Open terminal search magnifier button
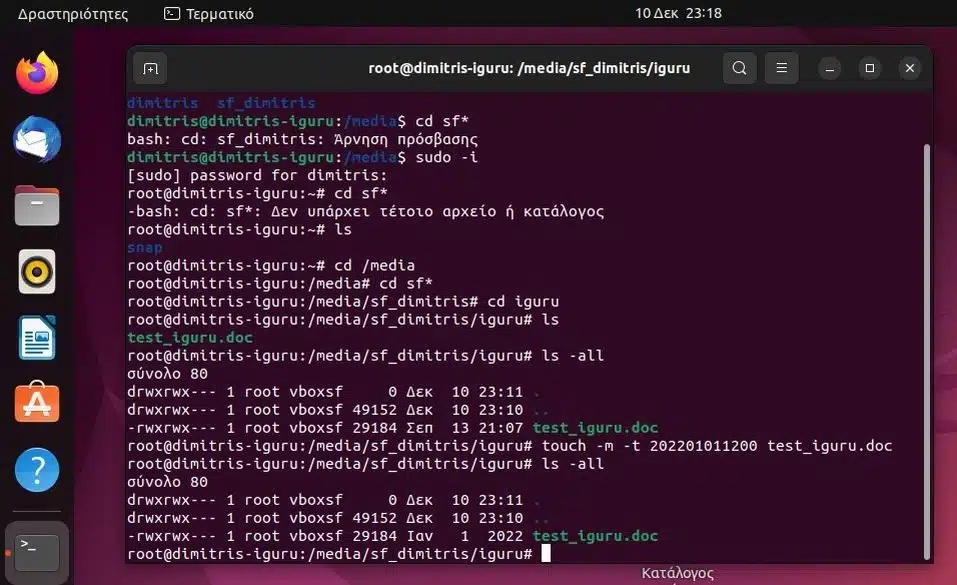The height and width of the screenshot is (585, 957). point(739,68)
